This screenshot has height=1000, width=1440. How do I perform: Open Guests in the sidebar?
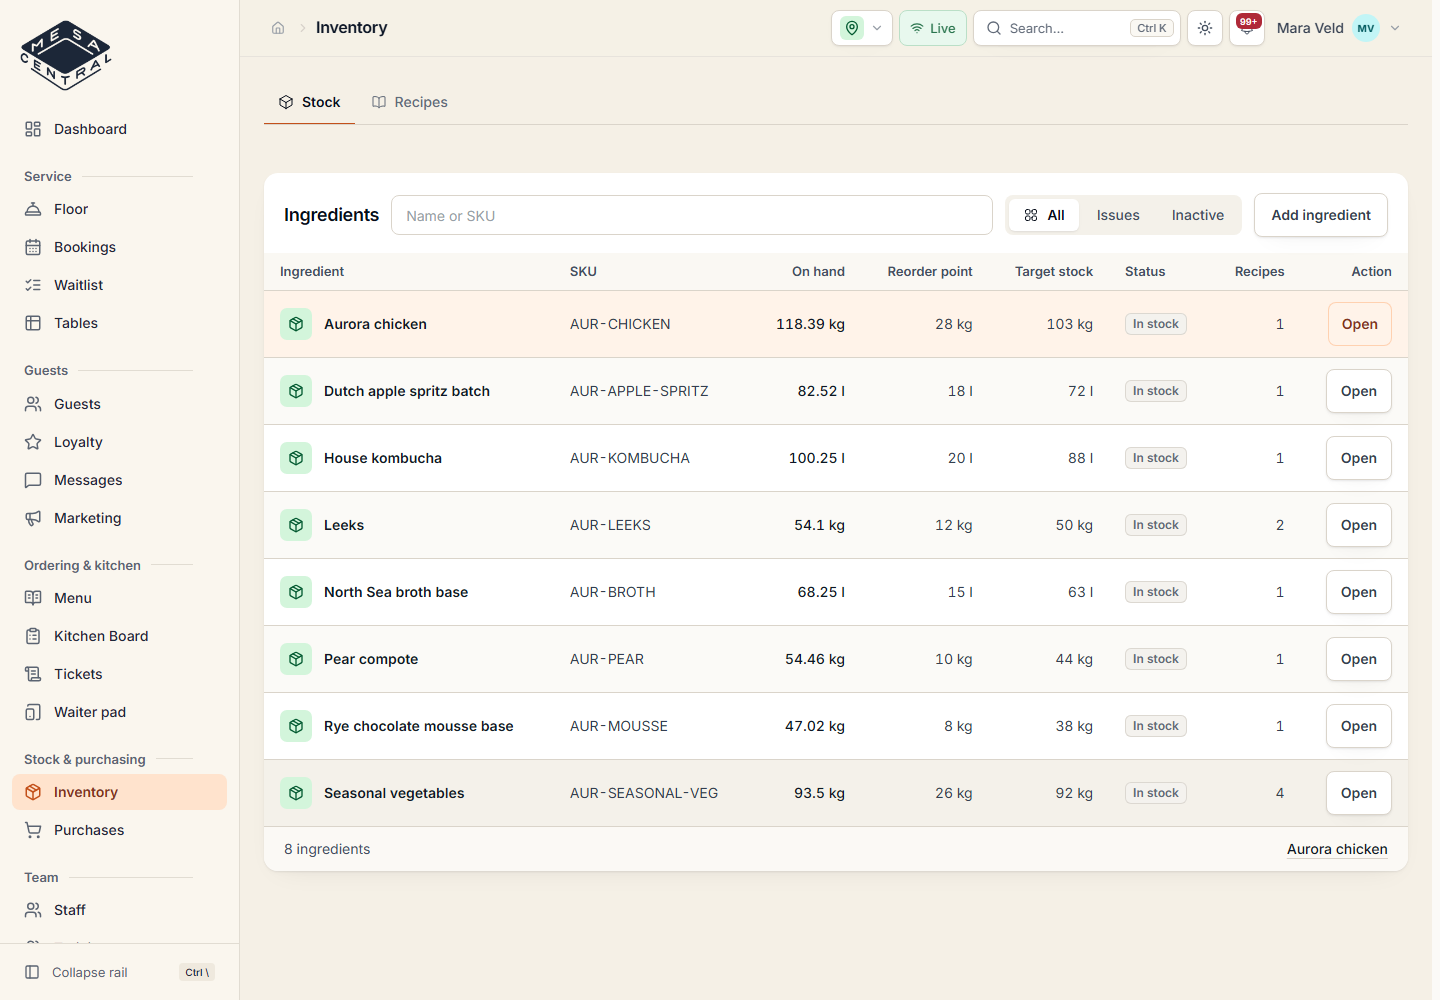pyautogui.click(x=119, y=404)
